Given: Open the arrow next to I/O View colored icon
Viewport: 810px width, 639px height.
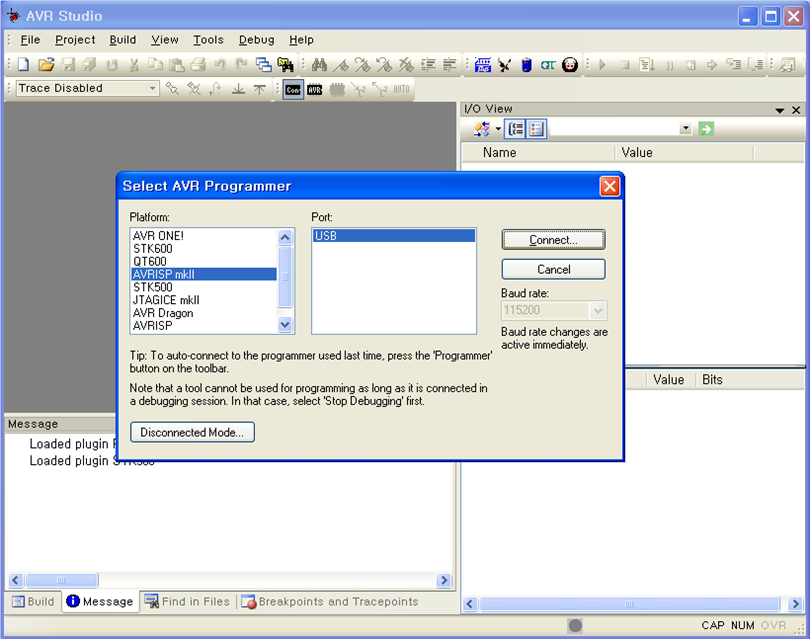Looking at the screenshot, I should [498, 129].
